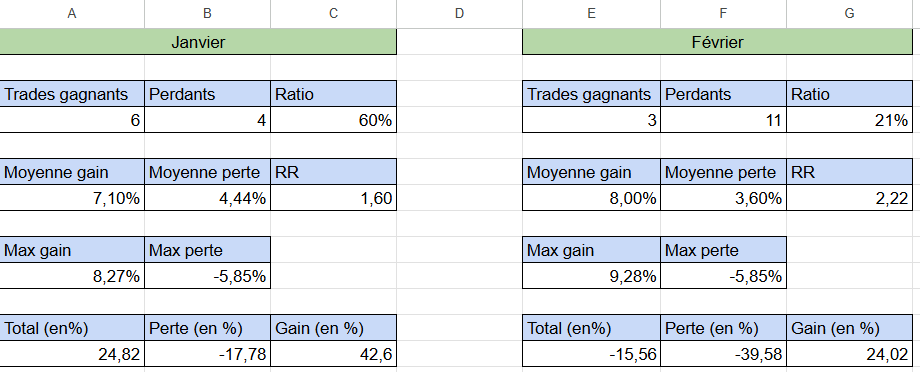Click Février Total value -15,56
Image resolution: width=920 pixels, height=372 pixels.
click(x=591, y=354)
